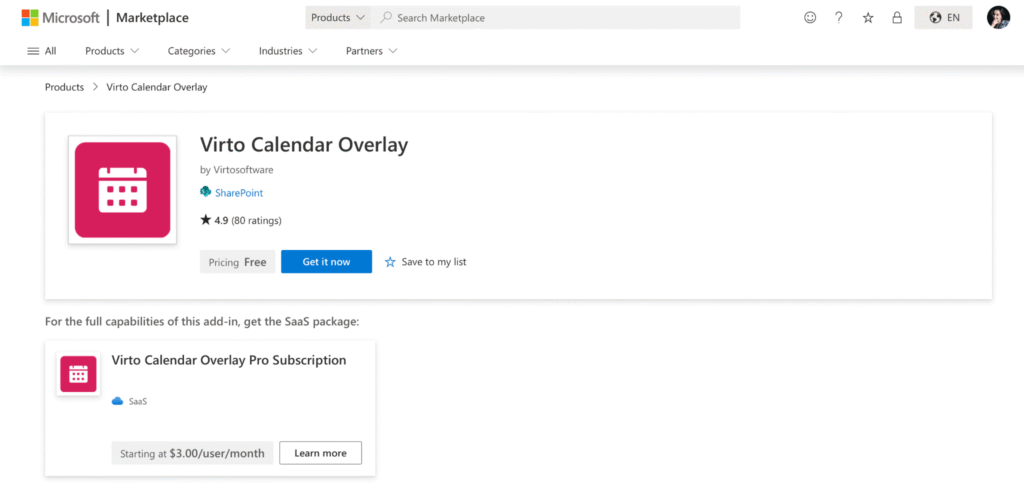The image size is (1024, 492).
Task: Click the Starting at $3.00/user/month label
Action: [x=192, y=453]
